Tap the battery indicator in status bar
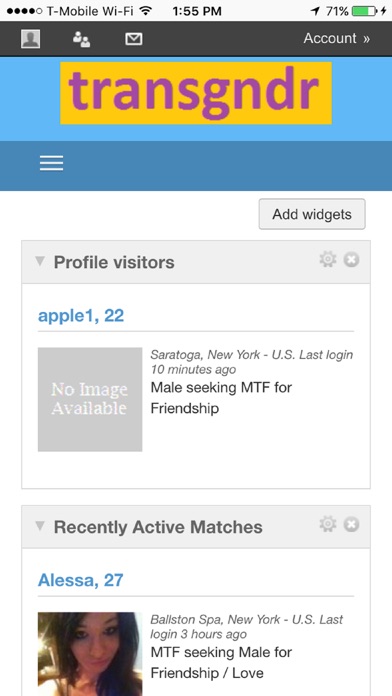392x696 pixels. click(x=364, y=11)
